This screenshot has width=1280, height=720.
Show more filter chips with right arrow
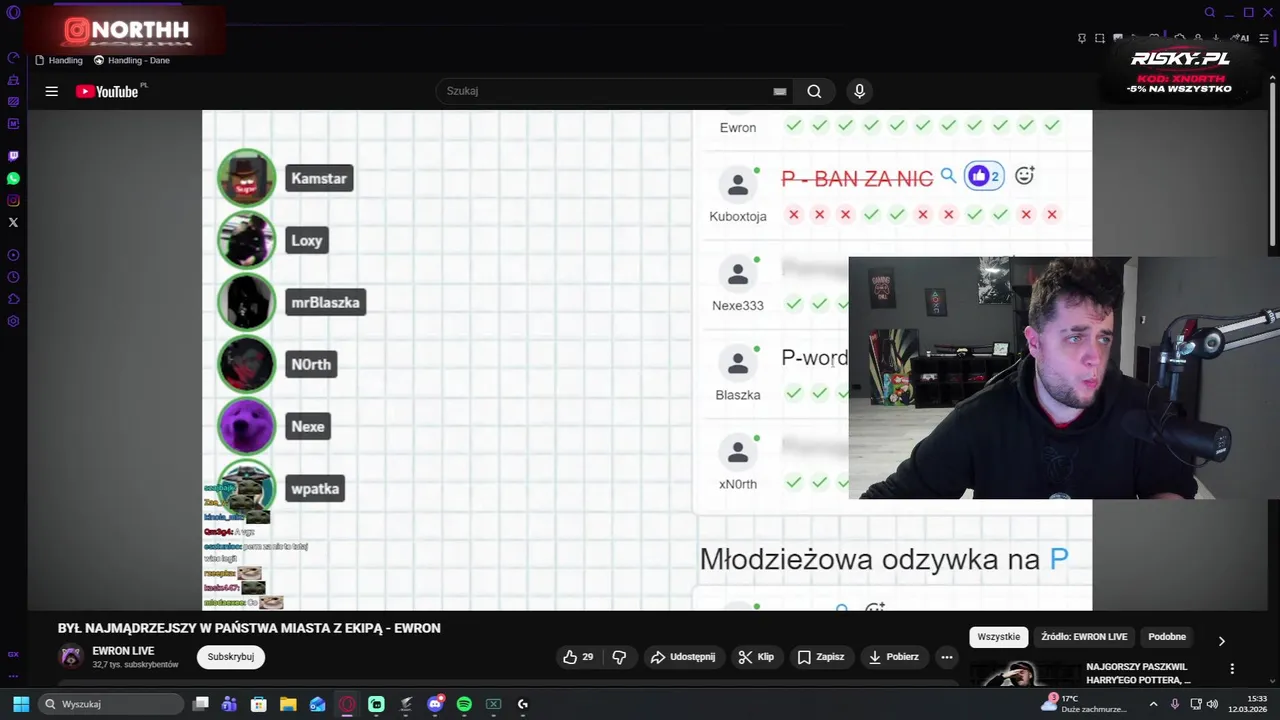pyautogui.click(x=1221, y=641)
